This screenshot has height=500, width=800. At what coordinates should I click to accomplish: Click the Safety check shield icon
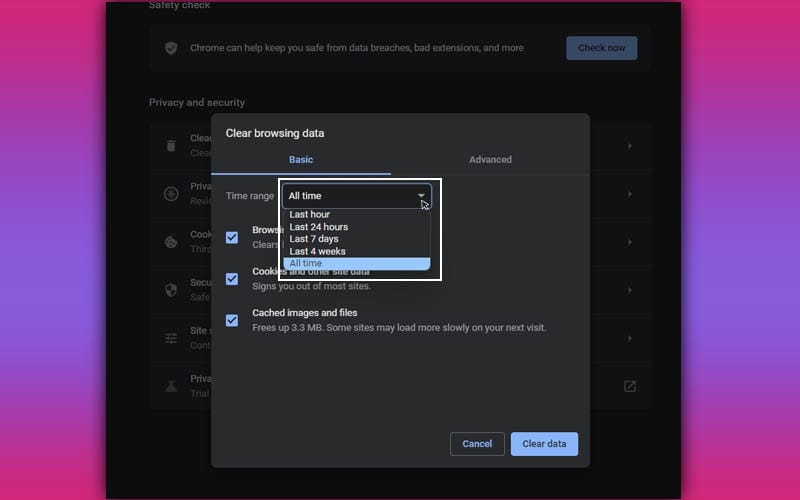(171, 48)
